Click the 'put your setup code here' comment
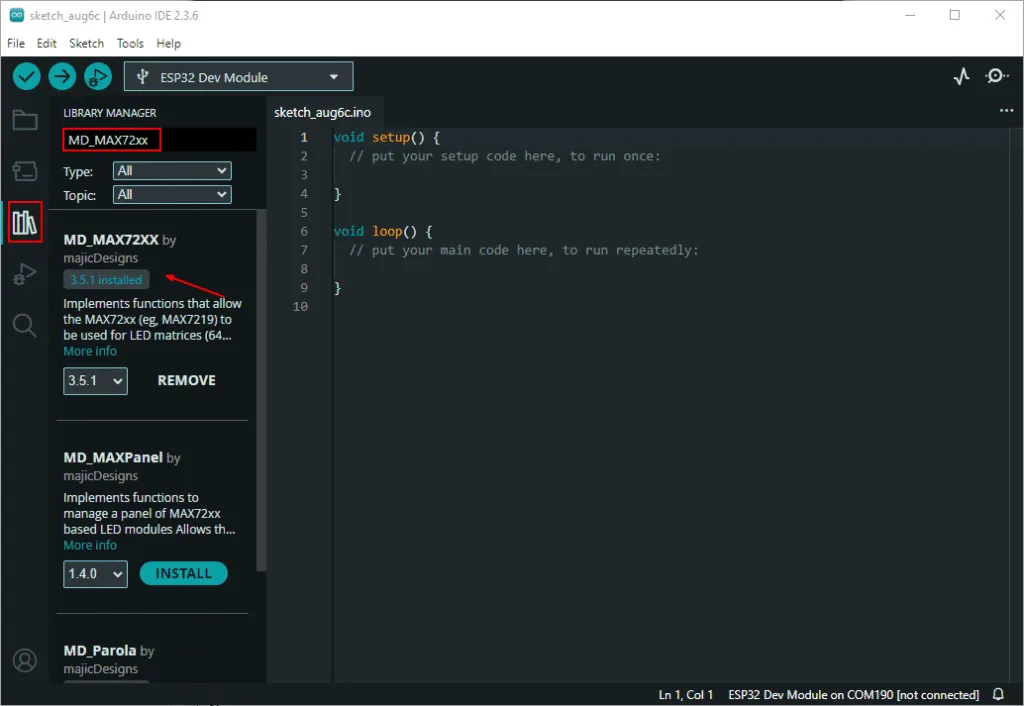The height and width of the screenshot is (706, 1024). point(505,156)
